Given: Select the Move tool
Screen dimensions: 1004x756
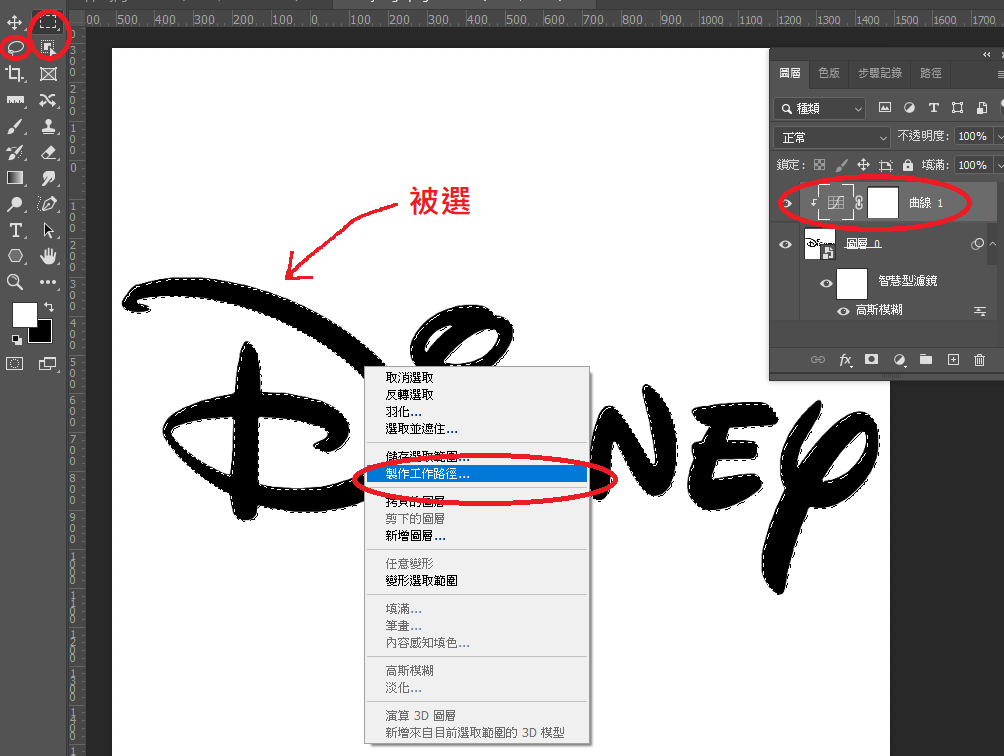Looking at the screenshot, I should point(15,22).
